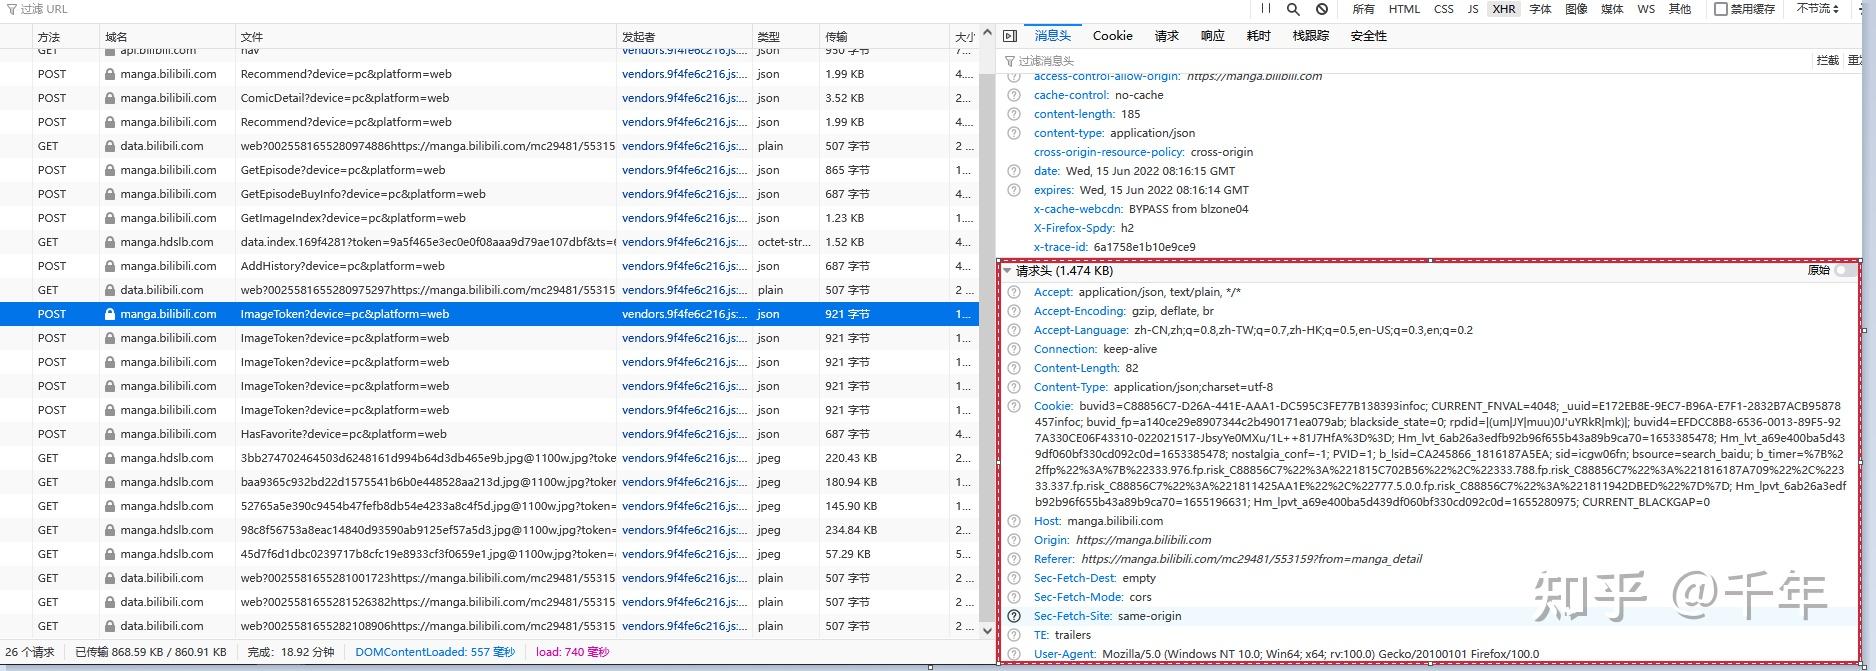Viewport: 1876px width, 671px height.
Task: Click help icon beside Sec-Fetch-Site header
Action: pos(1014,616)
